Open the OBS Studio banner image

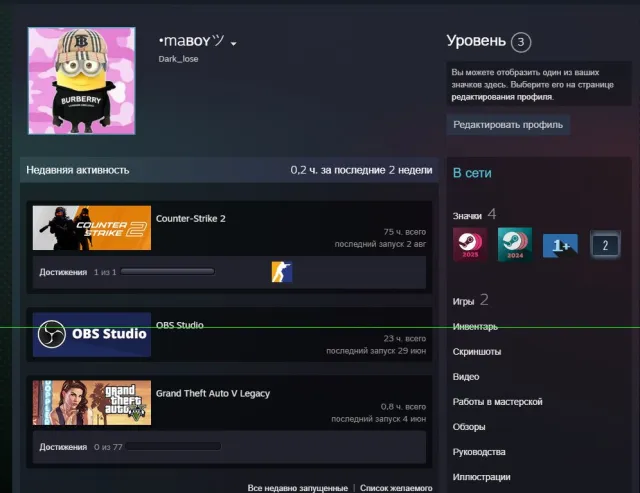[92, 335]
